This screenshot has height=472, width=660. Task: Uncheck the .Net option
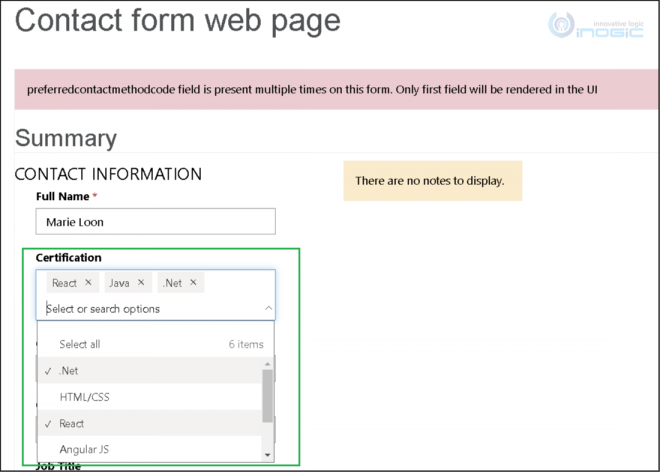[150, 371]
